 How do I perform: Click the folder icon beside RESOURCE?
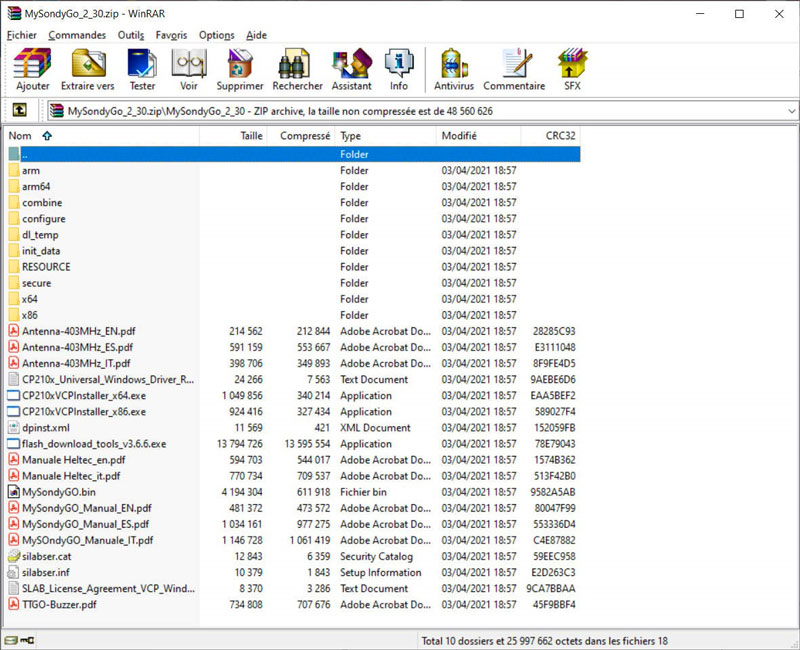tap(14, 267)
